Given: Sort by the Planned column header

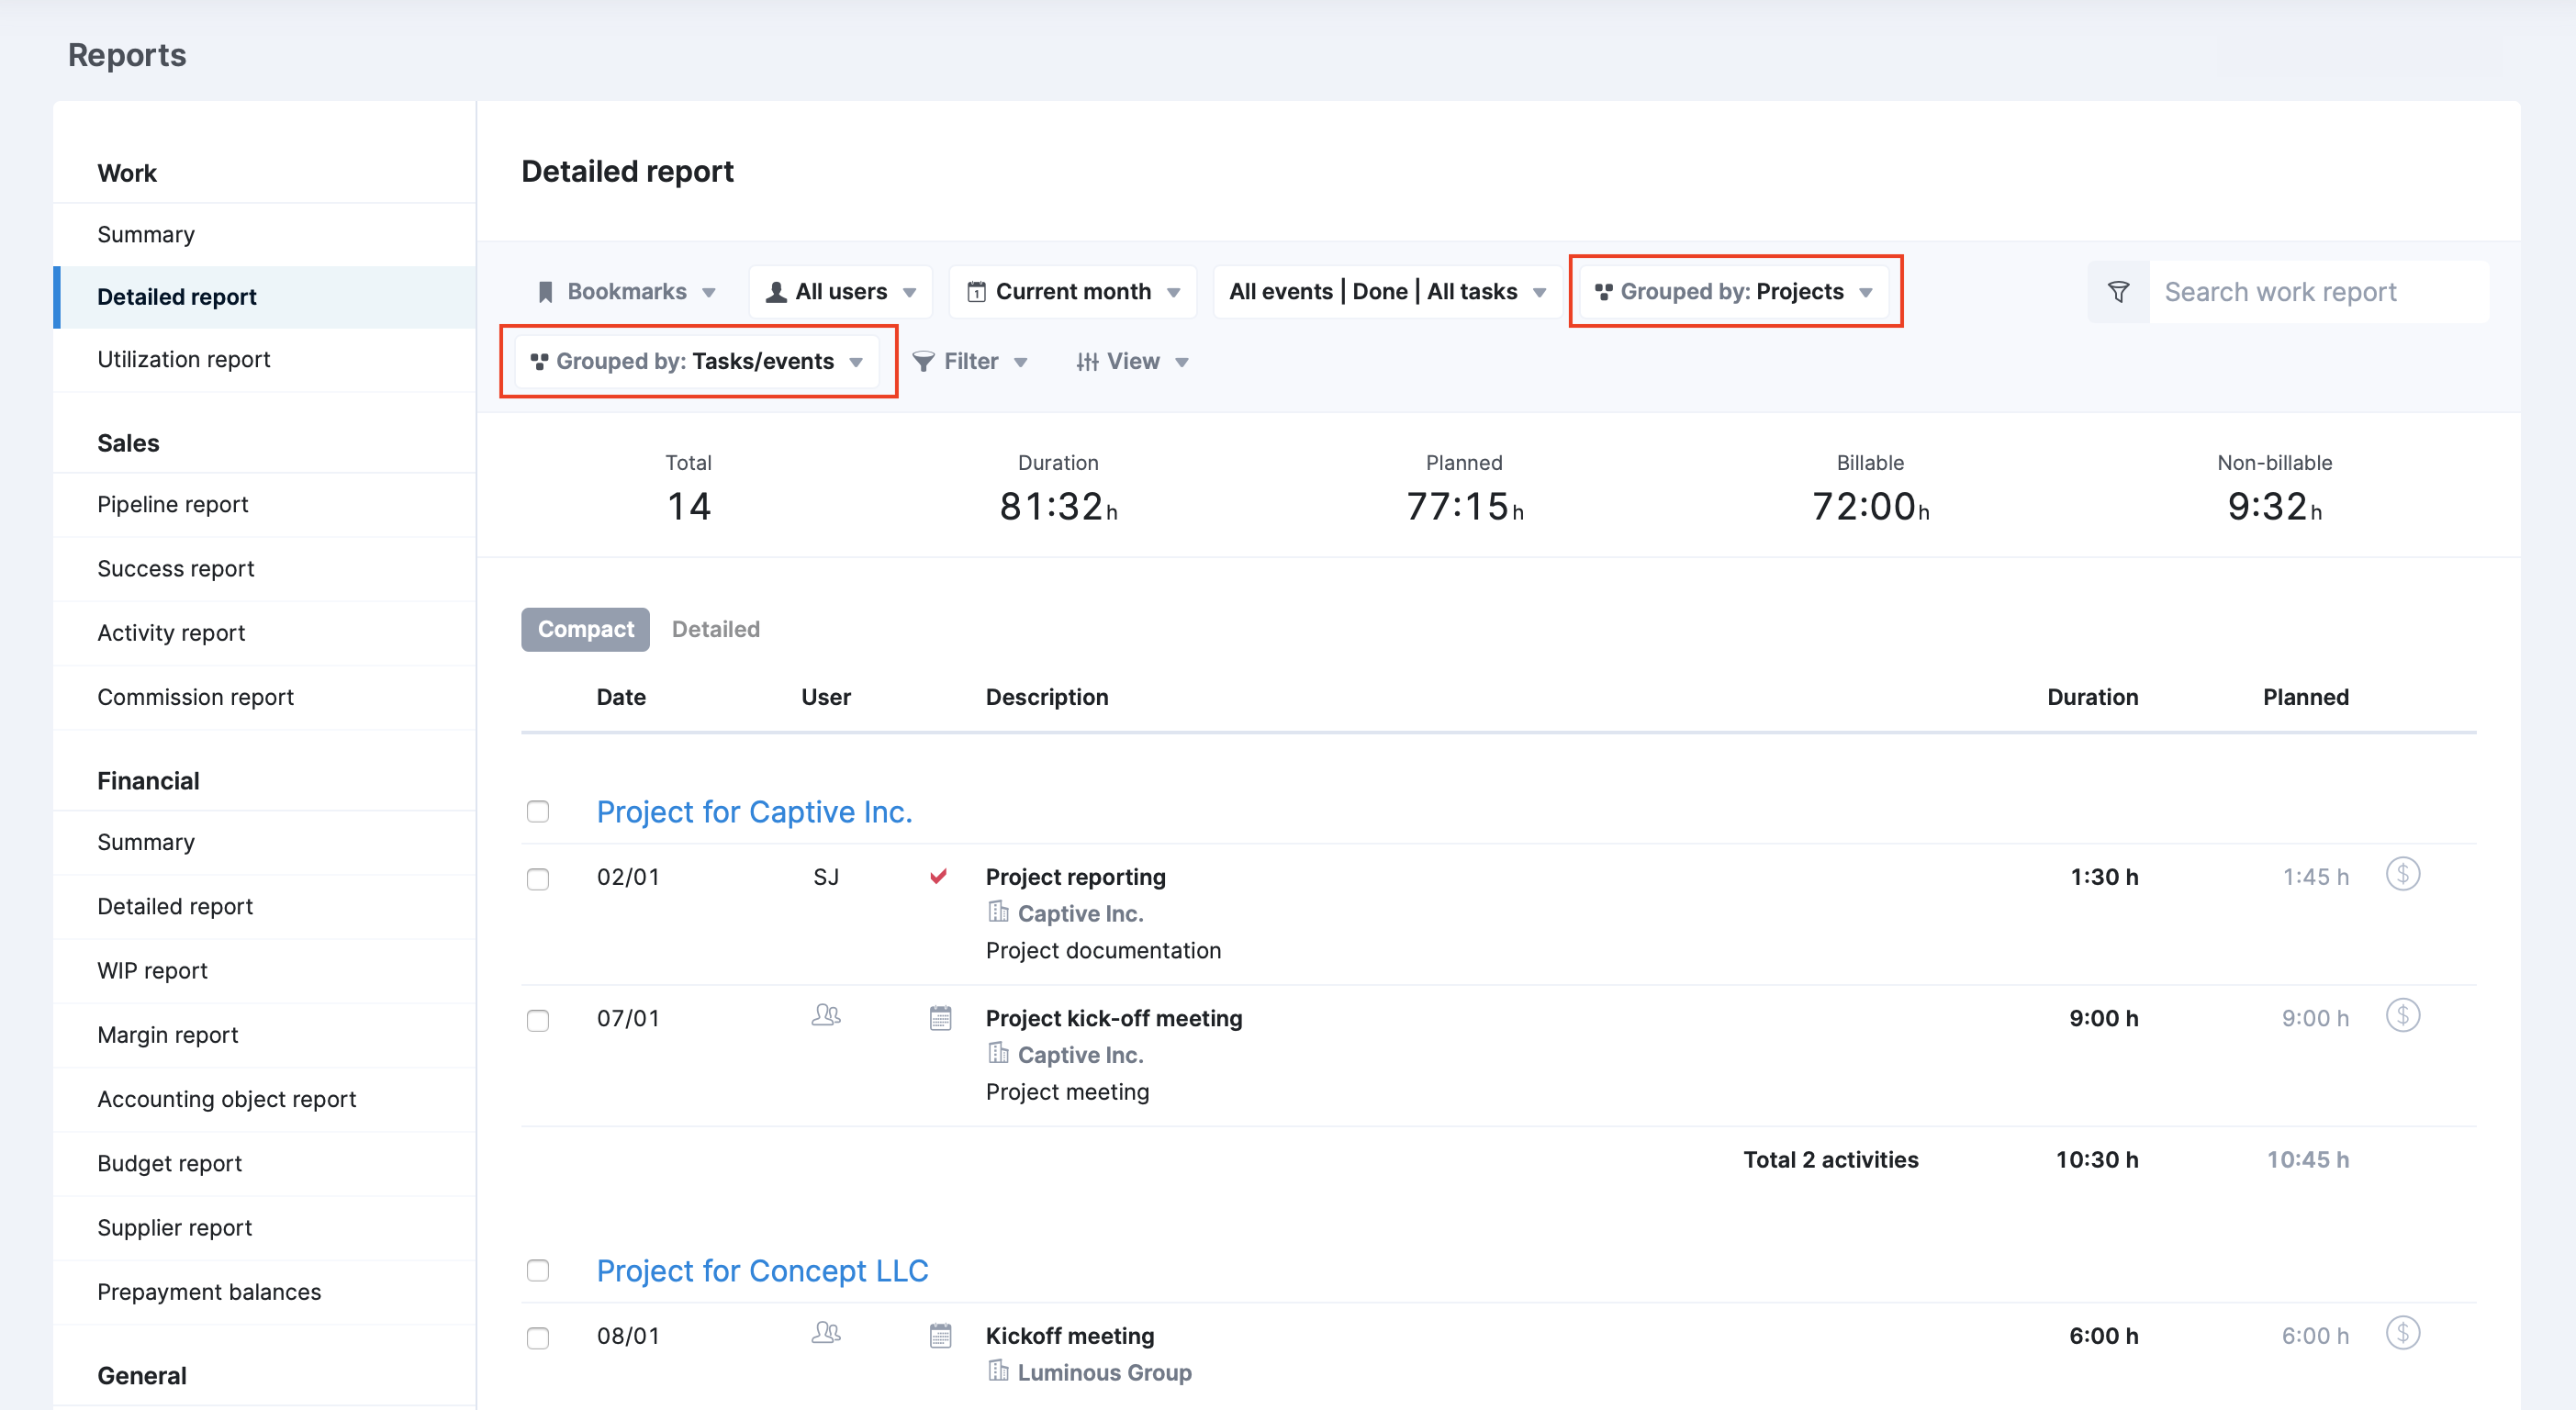Looking at the screenshot, I should point(2305,697).
